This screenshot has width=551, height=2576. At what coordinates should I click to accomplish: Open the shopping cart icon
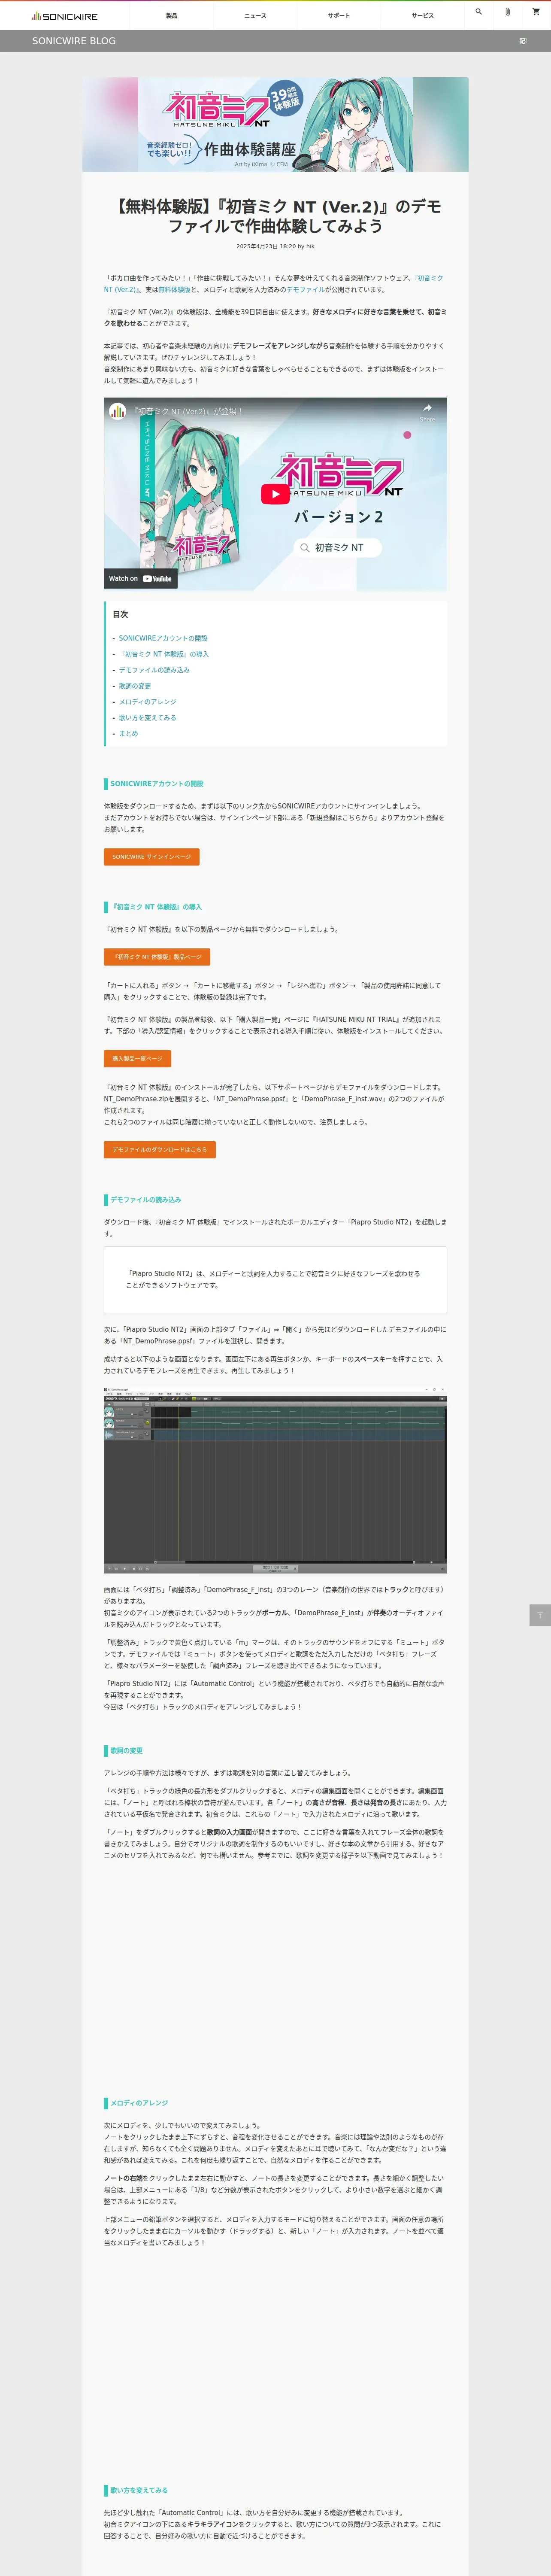click(536, 12)
